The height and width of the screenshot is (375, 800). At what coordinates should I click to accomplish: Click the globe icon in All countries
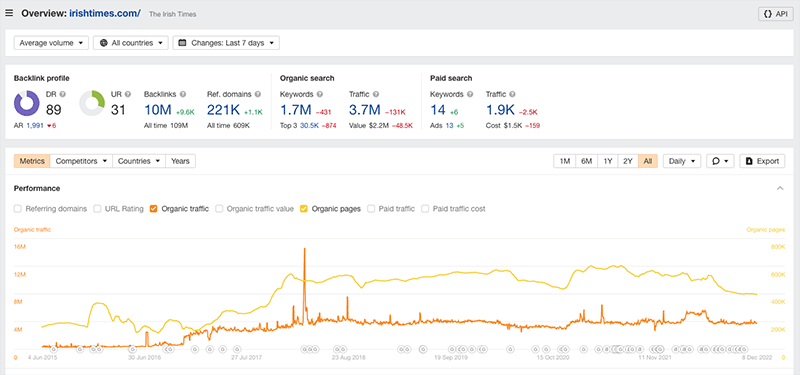pos(103,43)
